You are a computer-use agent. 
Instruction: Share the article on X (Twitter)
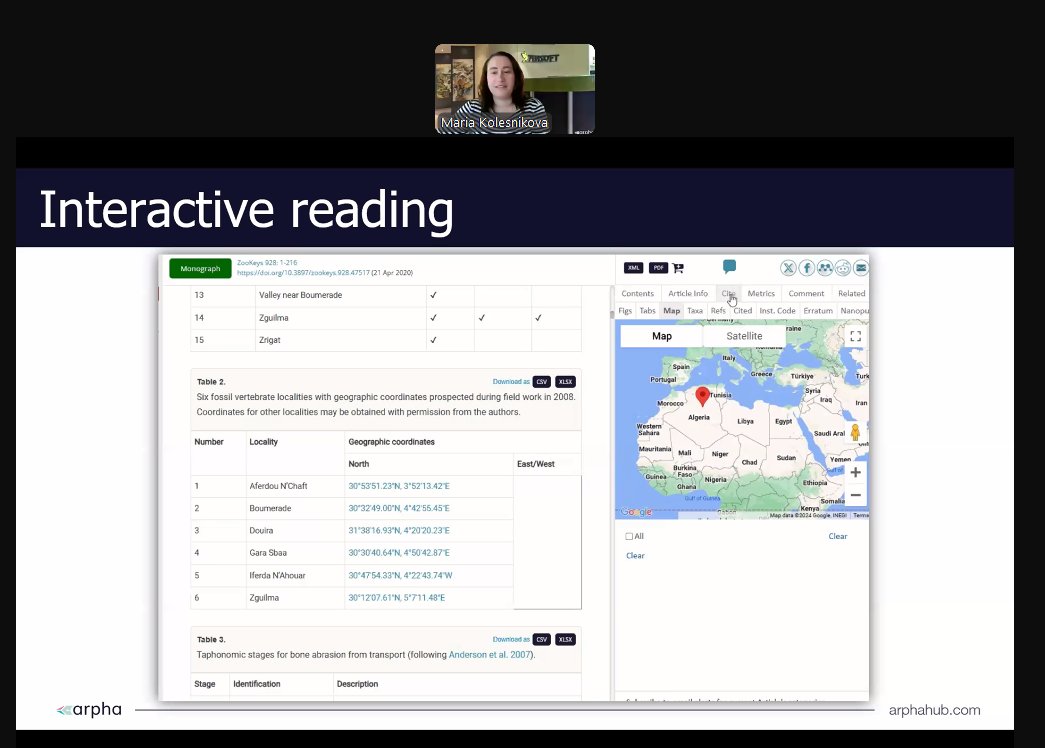(x=788, y=268)
